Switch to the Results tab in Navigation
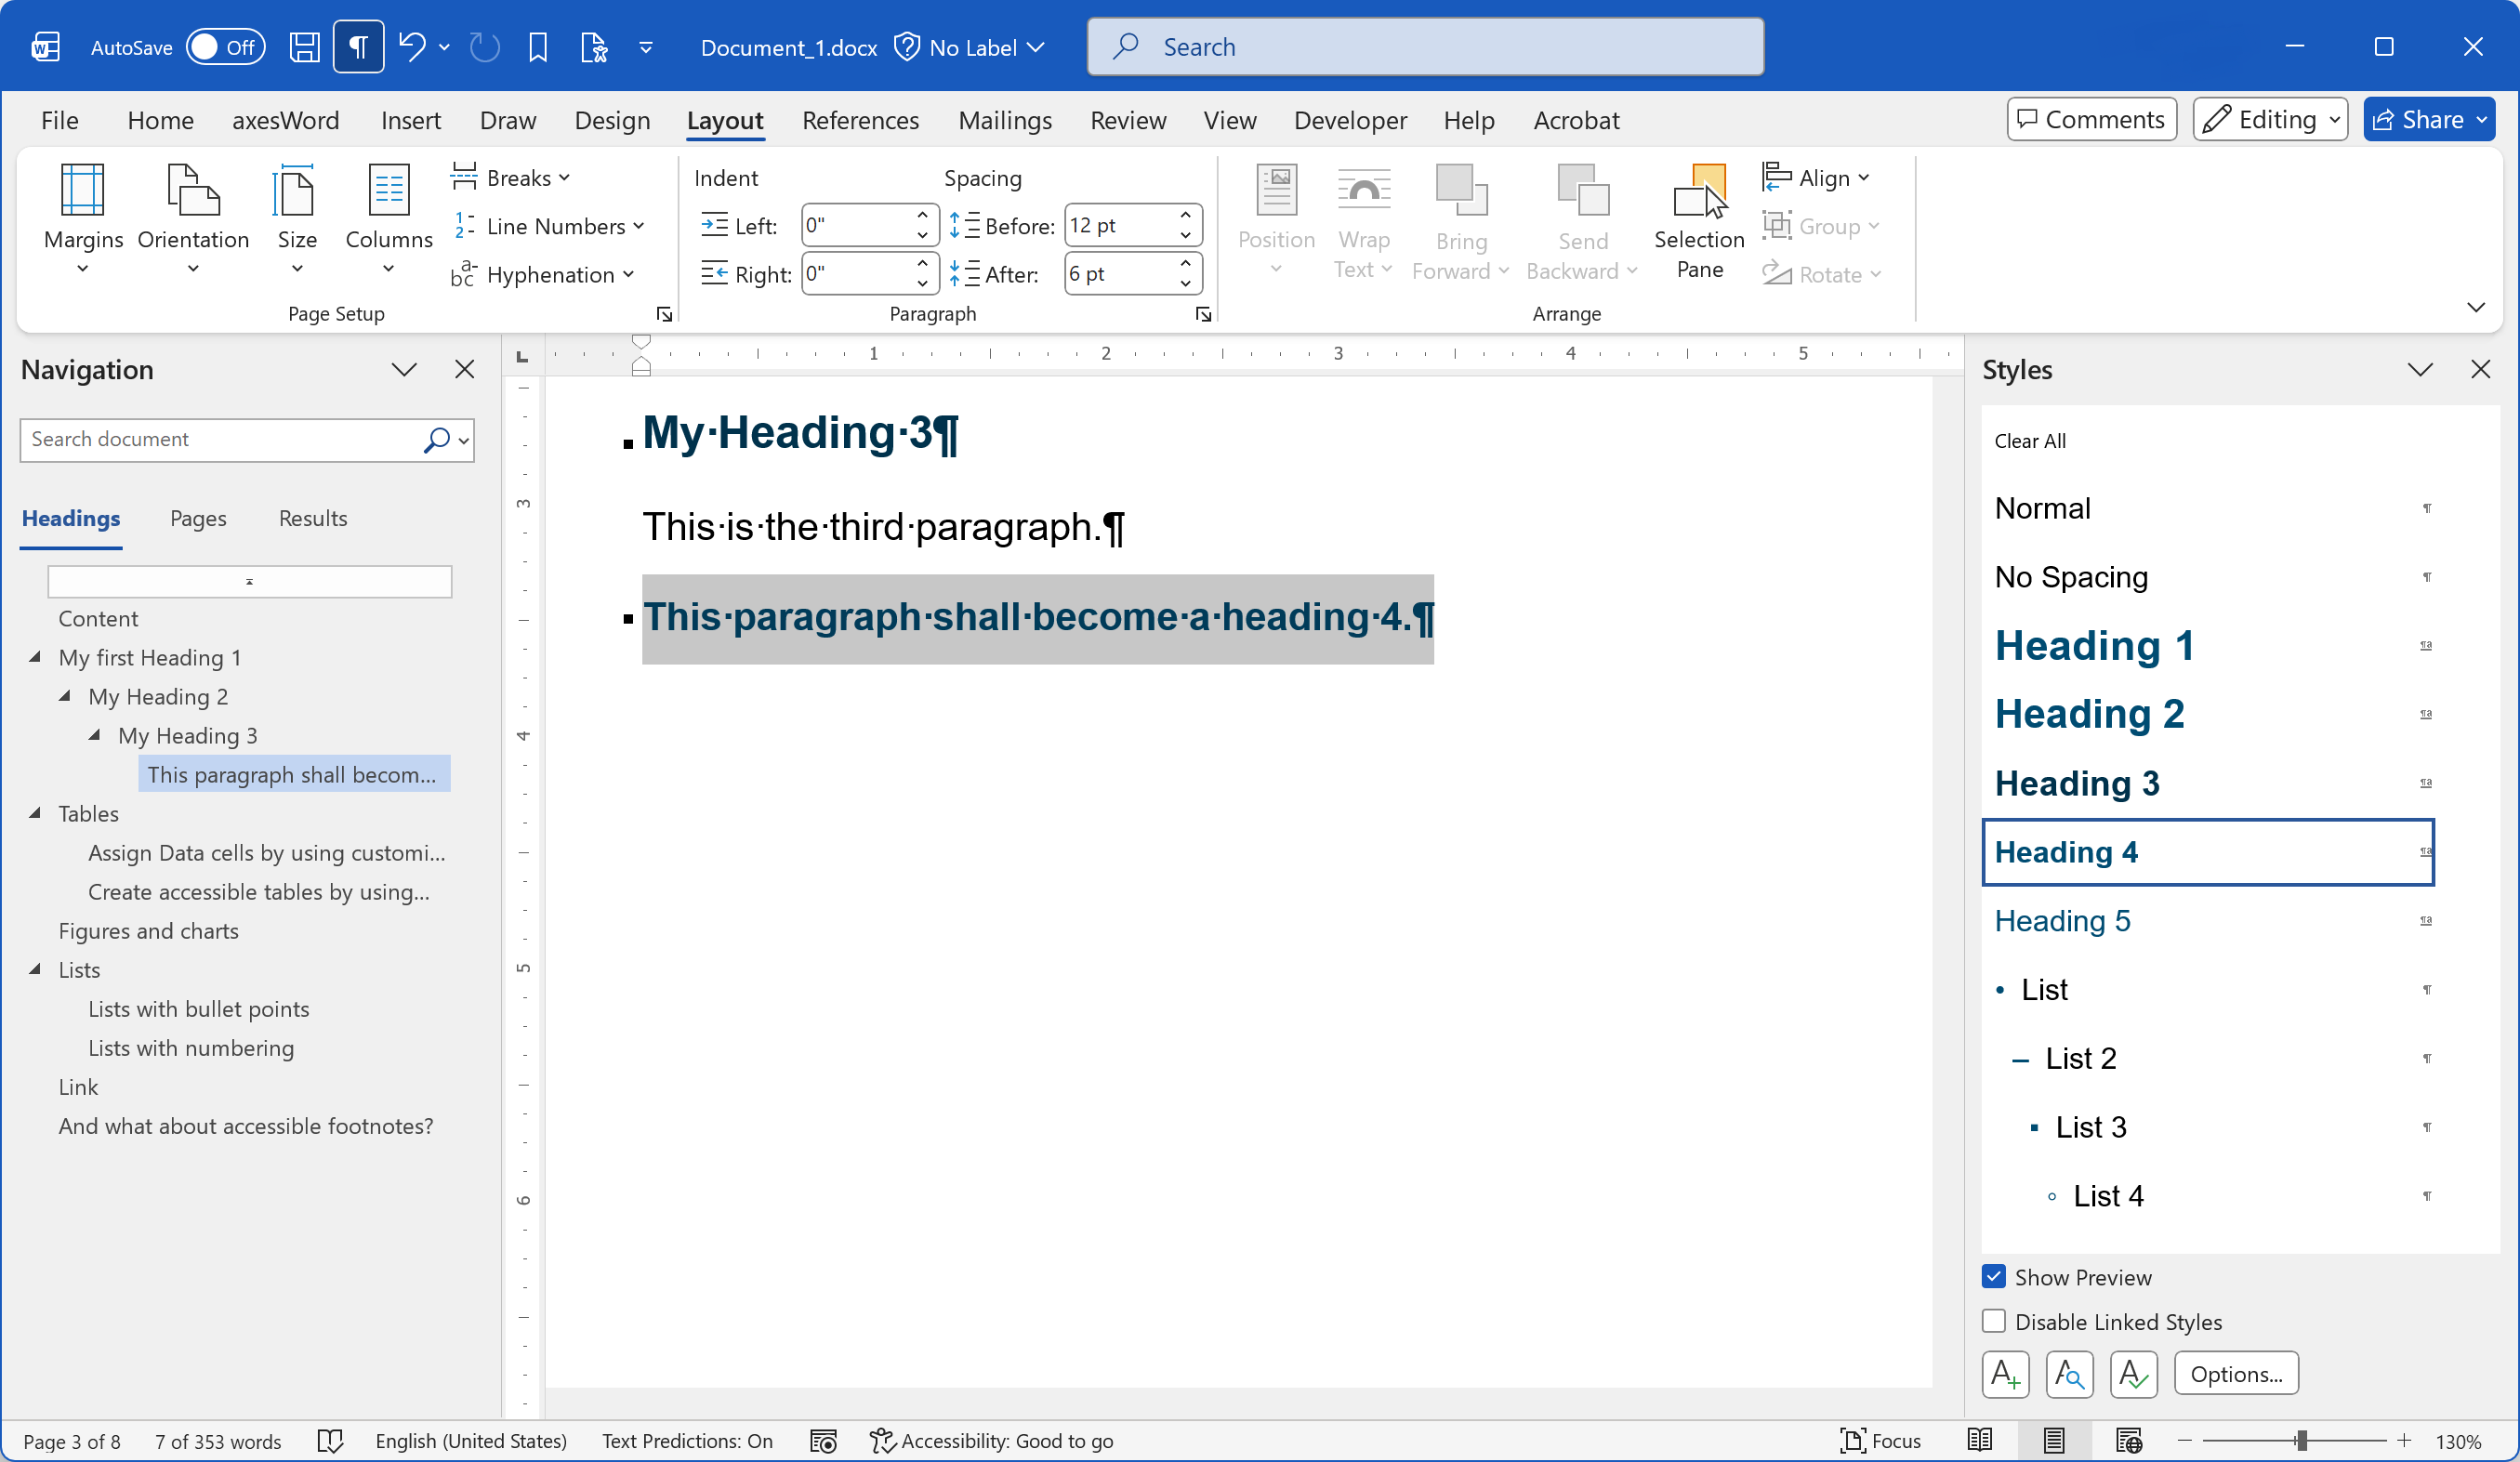 click(x=313, y=518)
